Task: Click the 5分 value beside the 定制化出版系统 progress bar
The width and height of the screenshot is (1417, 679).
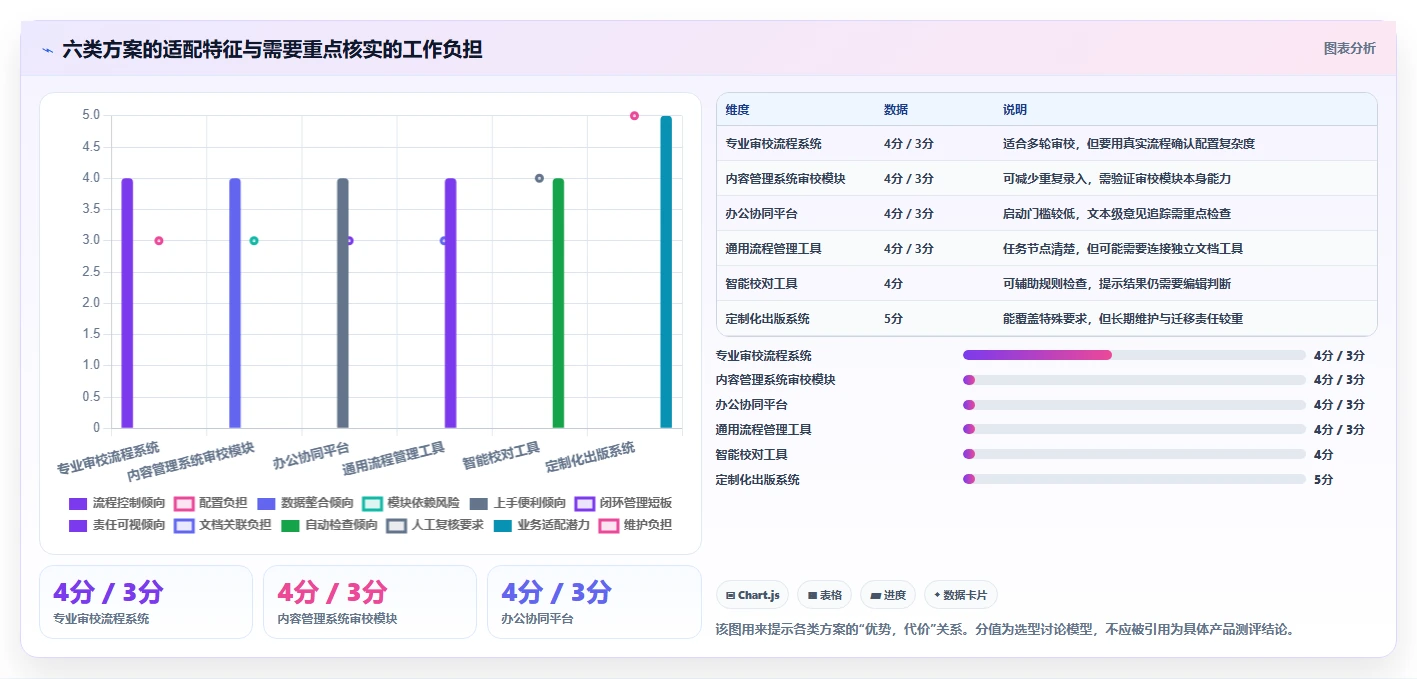Action: (x=1323, y=480)
